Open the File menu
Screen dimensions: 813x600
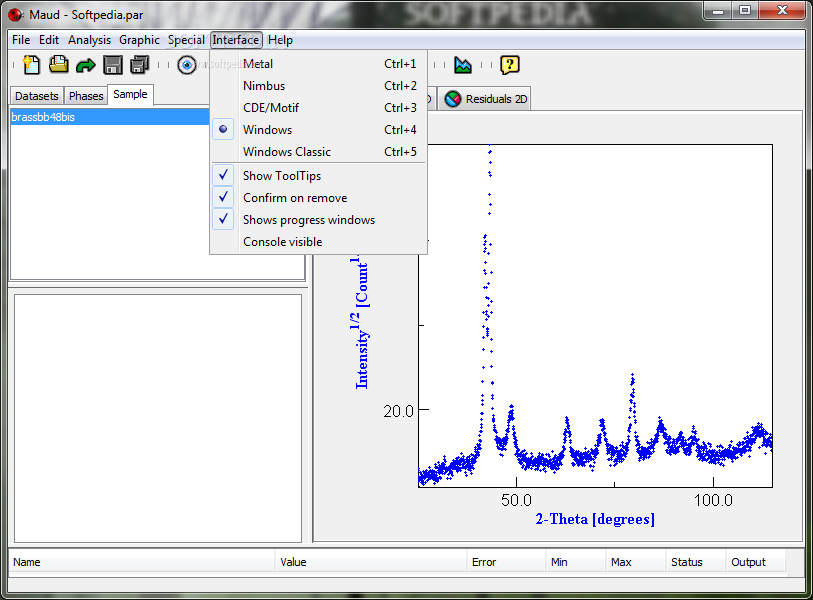point(21,40)
